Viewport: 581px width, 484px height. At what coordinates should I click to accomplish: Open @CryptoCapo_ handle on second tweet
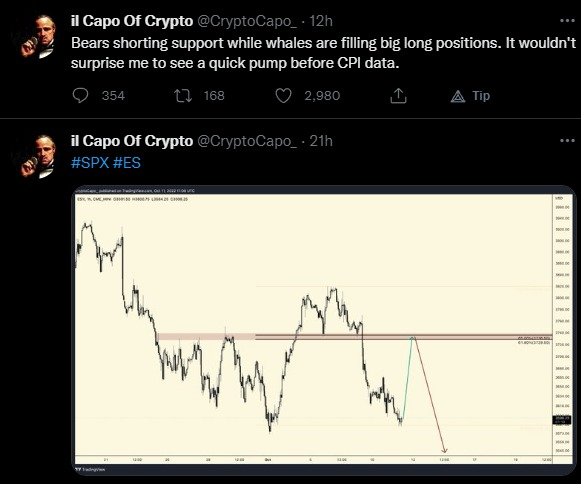pyautogui.click(x=246, y=141)
